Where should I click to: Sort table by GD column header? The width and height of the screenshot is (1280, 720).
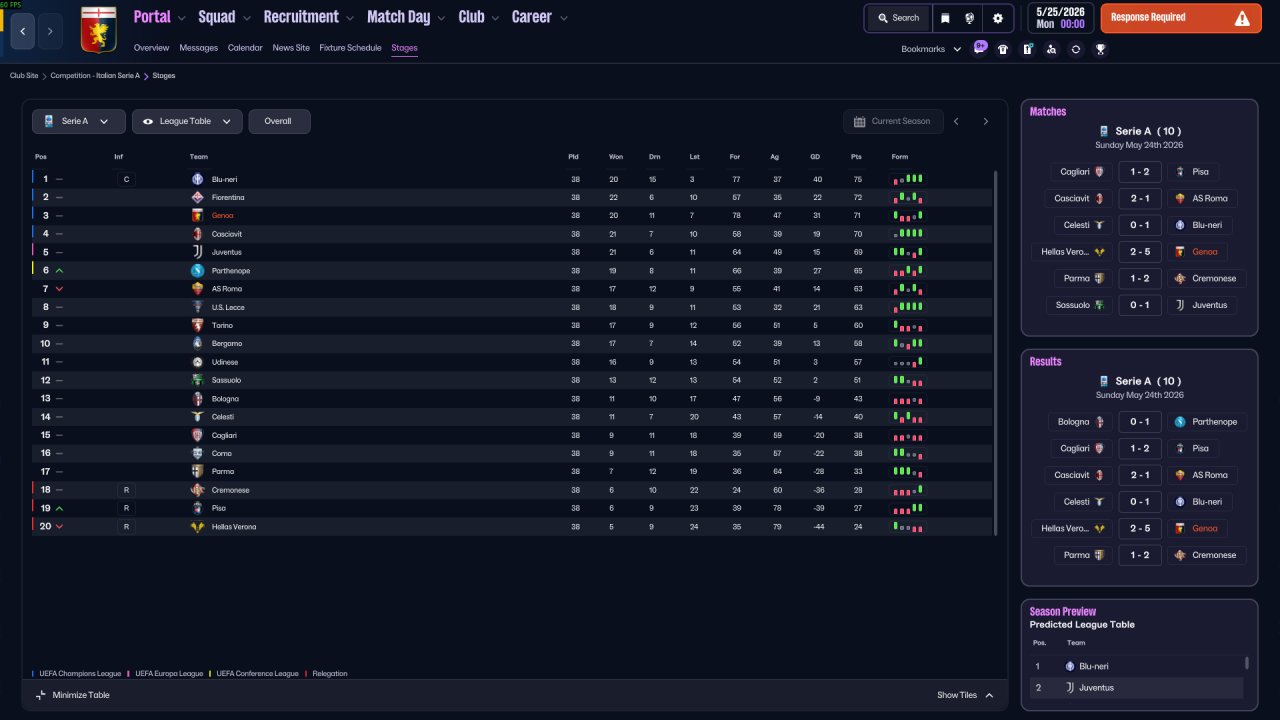click(817, 157)
